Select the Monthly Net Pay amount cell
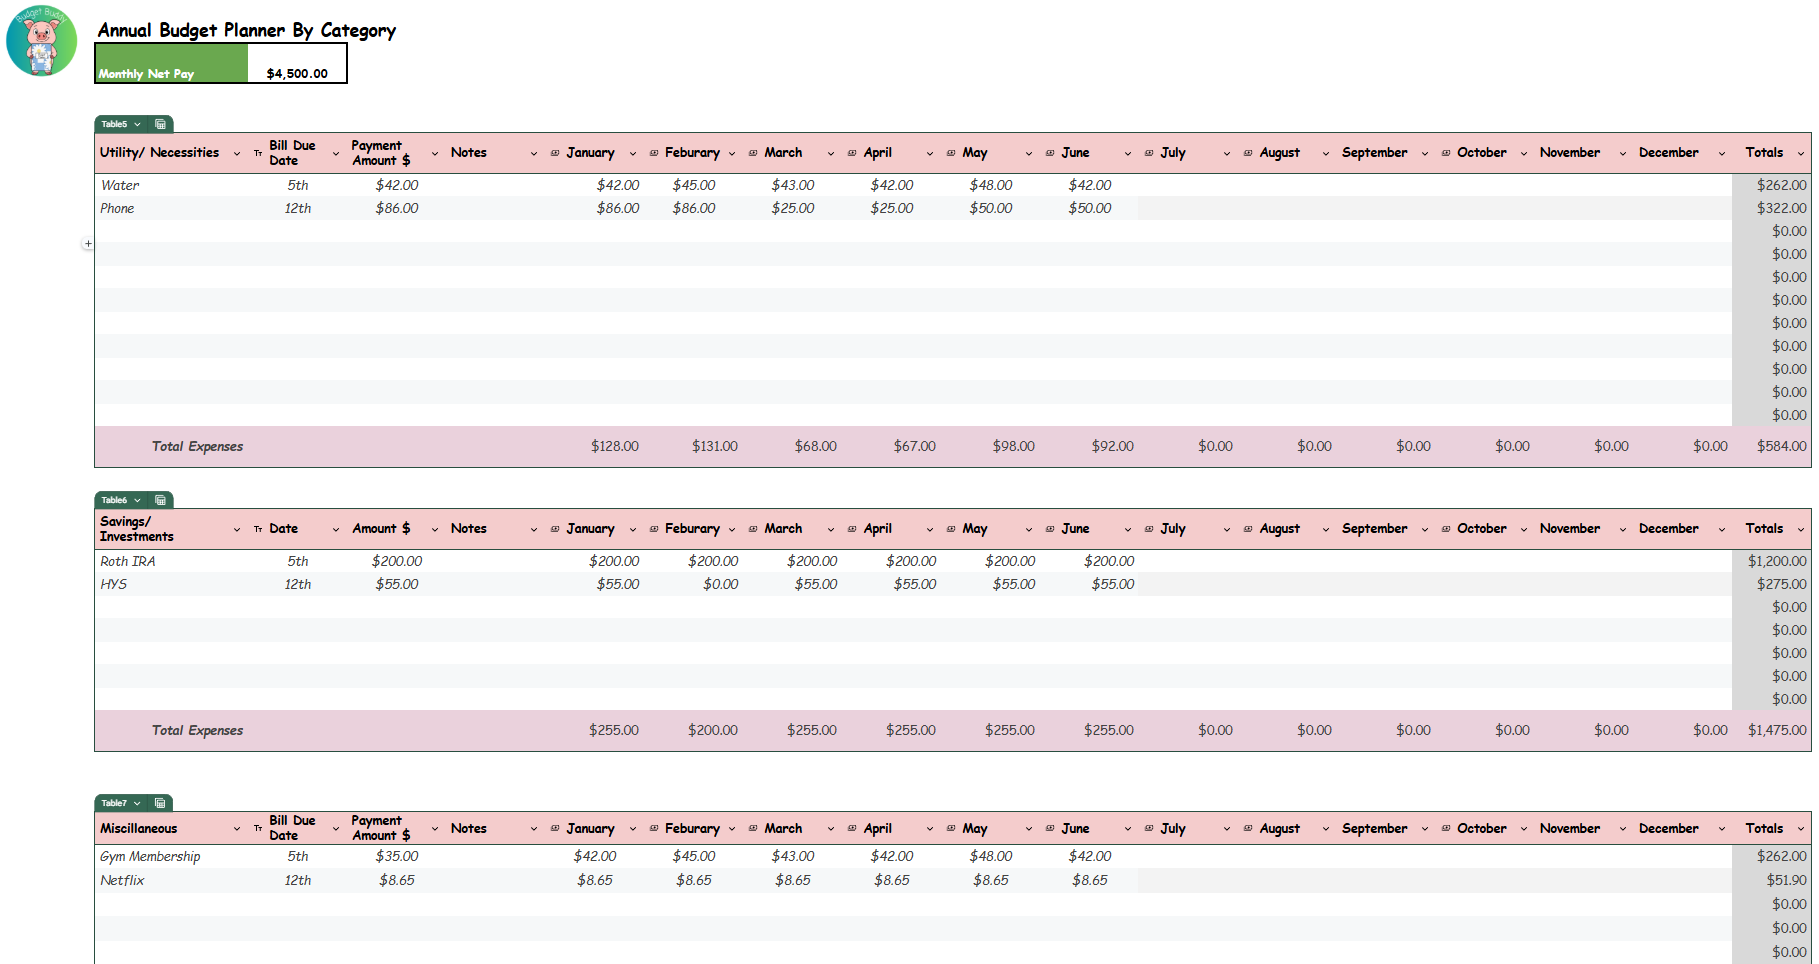This screenshot has height=964, width=1819. [x=297, y=71]
